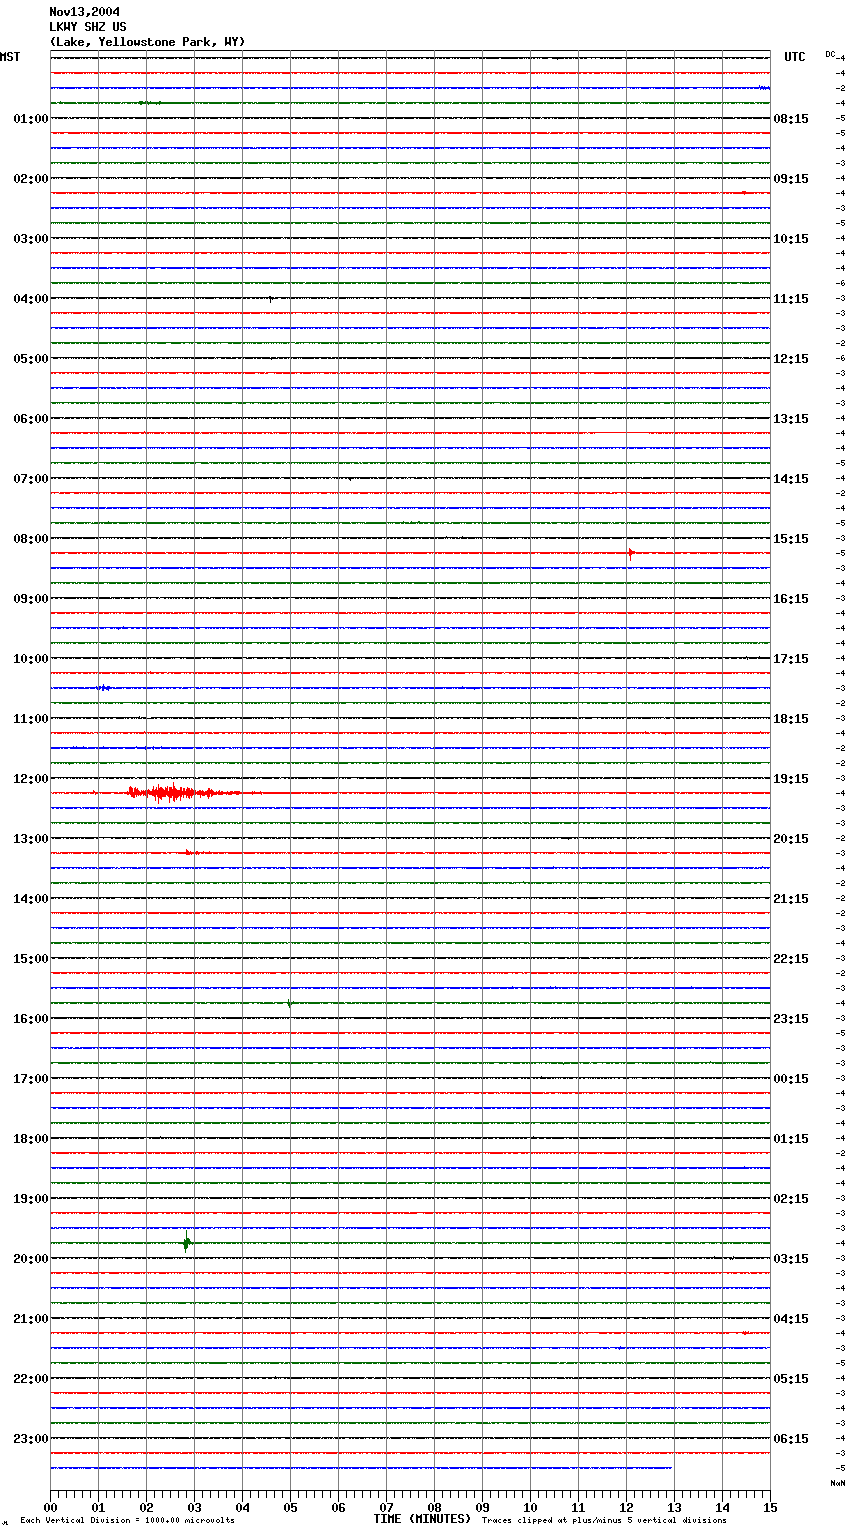Image resolution: width=850 pixels, height=1534 pixels.
Task: Click the 22:00 MST time label
Action: coord(30,1379)
